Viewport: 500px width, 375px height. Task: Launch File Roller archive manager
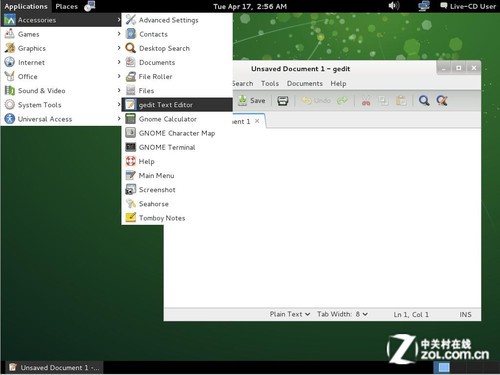point(177,76)
